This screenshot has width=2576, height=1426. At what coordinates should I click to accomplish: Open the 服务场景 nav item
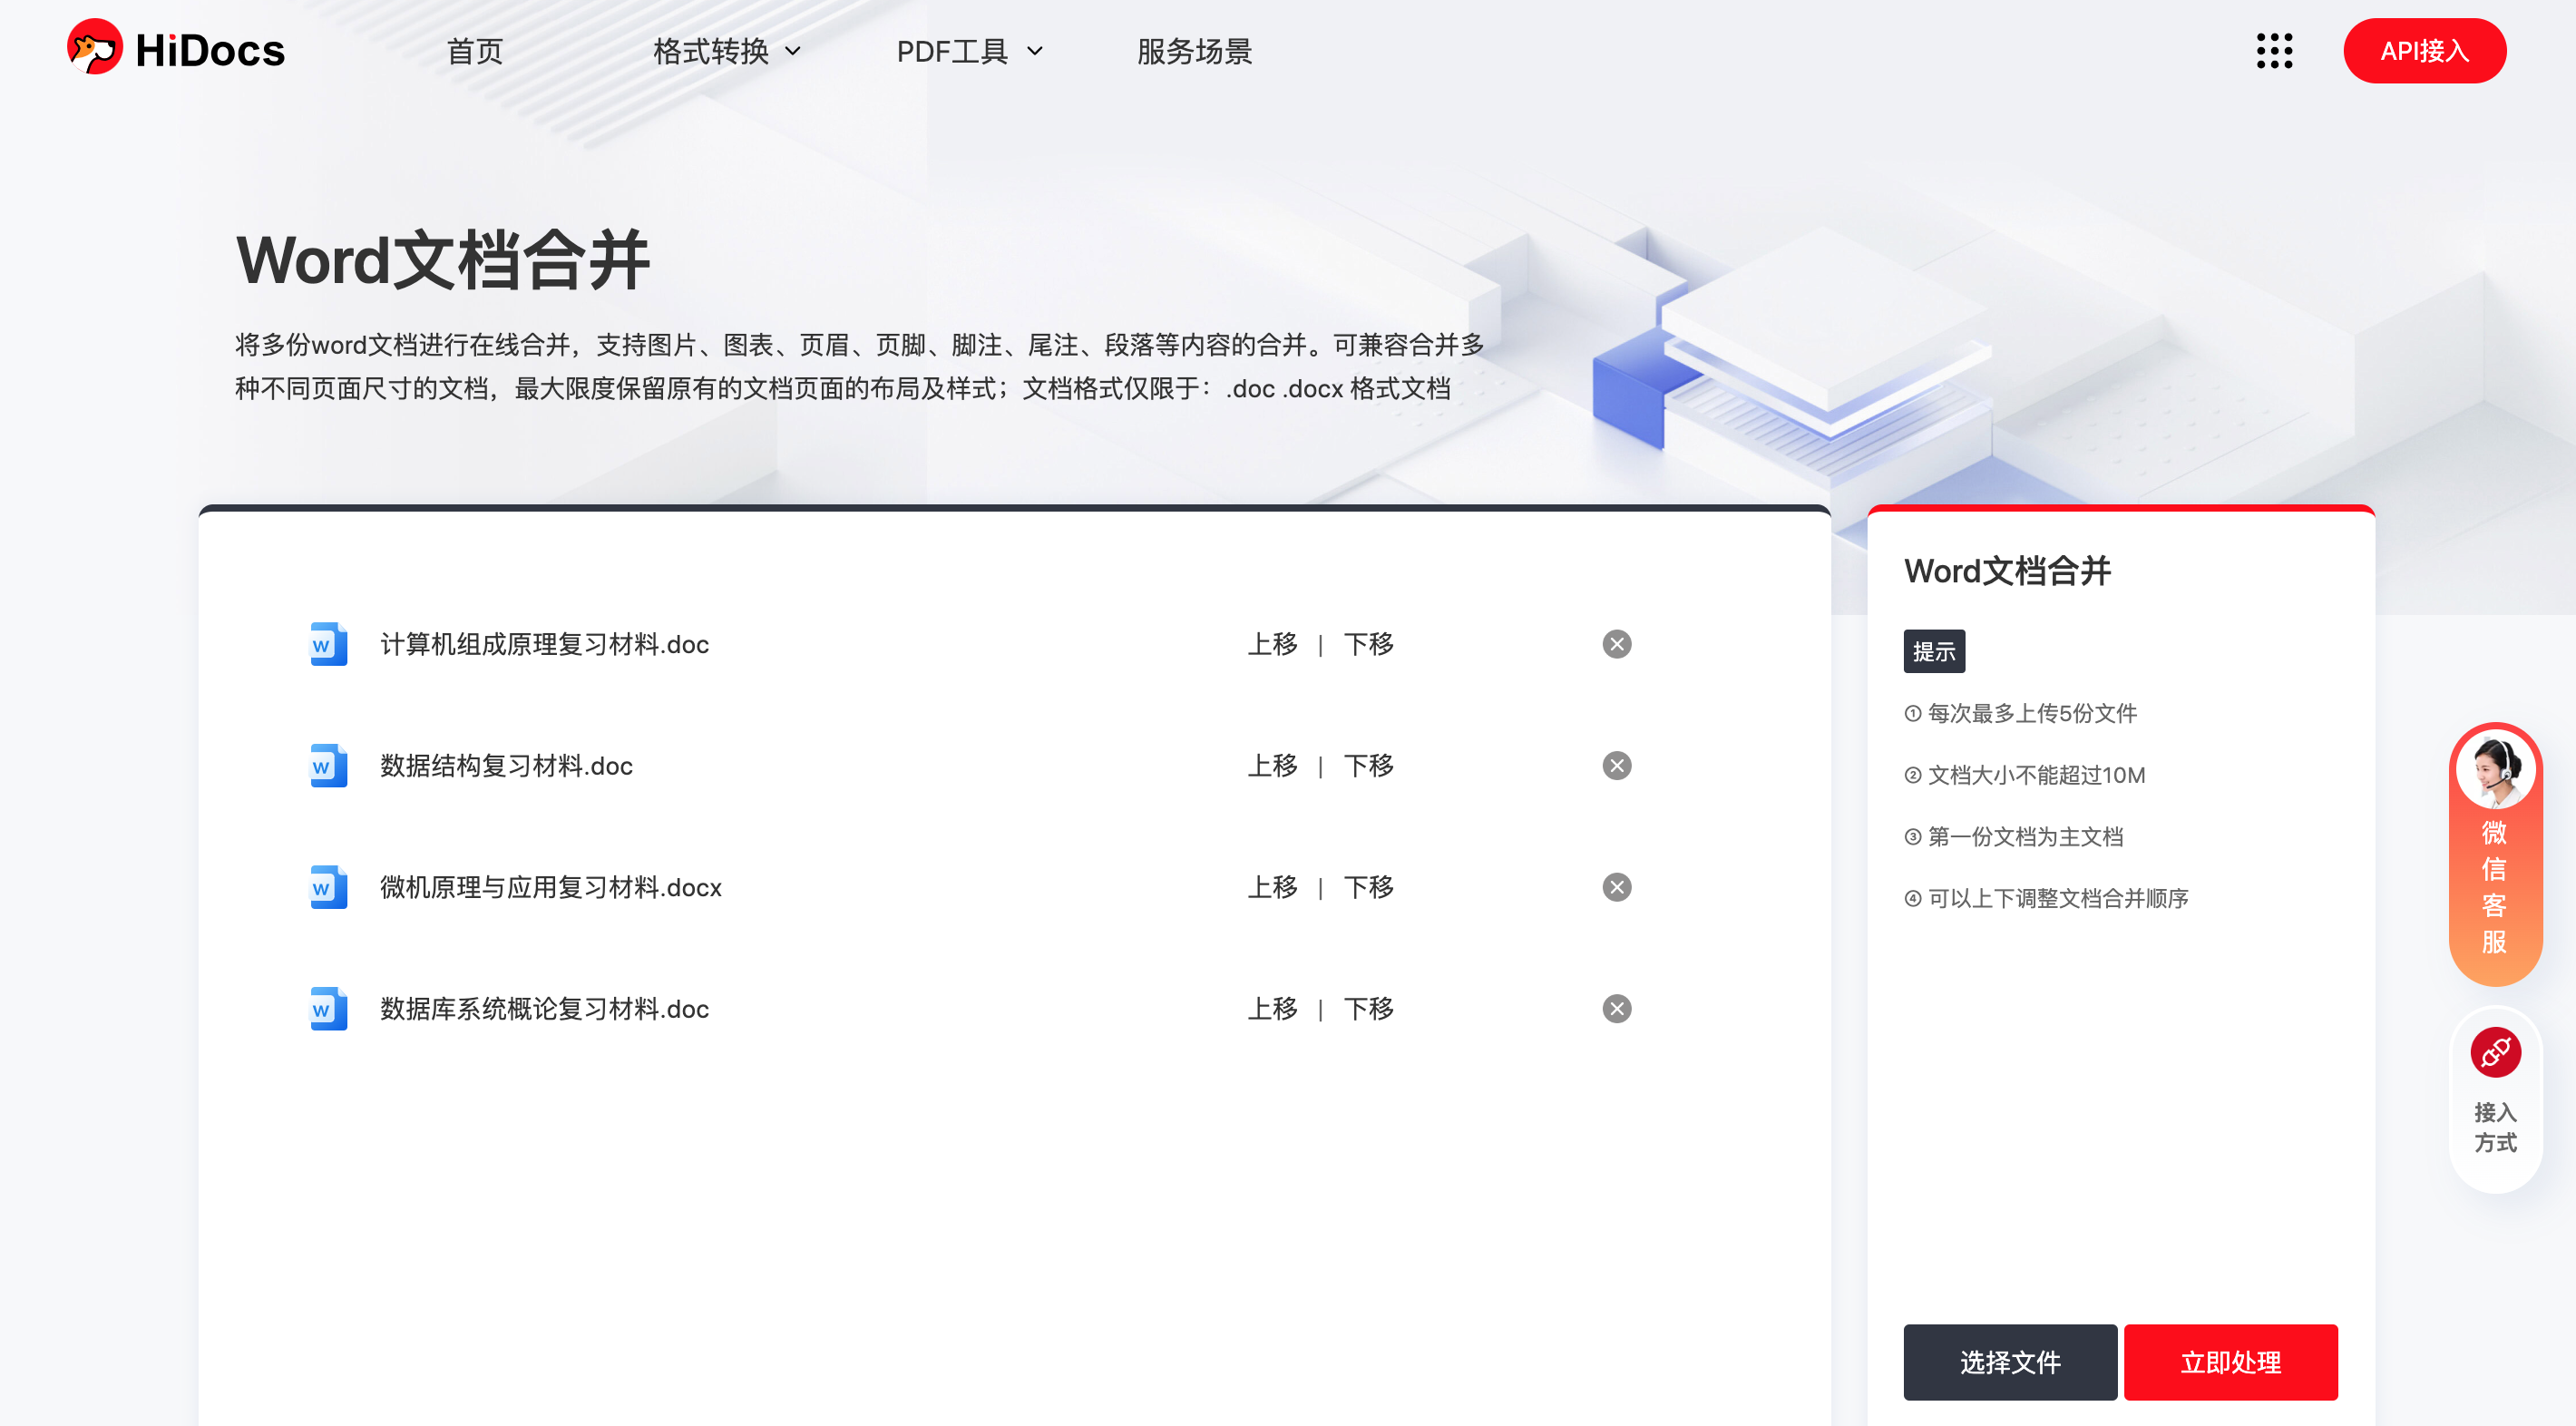1194,51
